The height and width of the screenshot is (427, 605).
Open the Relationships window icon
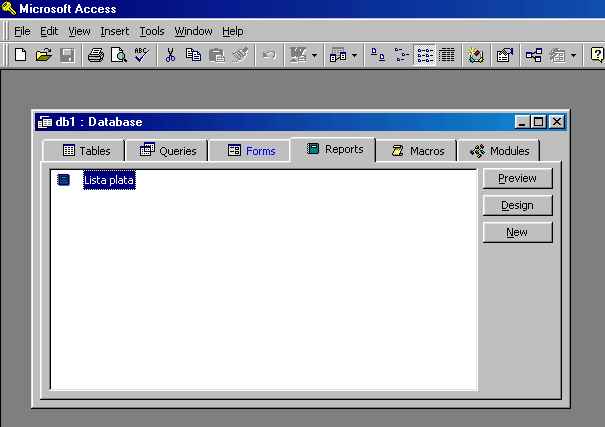point(534,56)
